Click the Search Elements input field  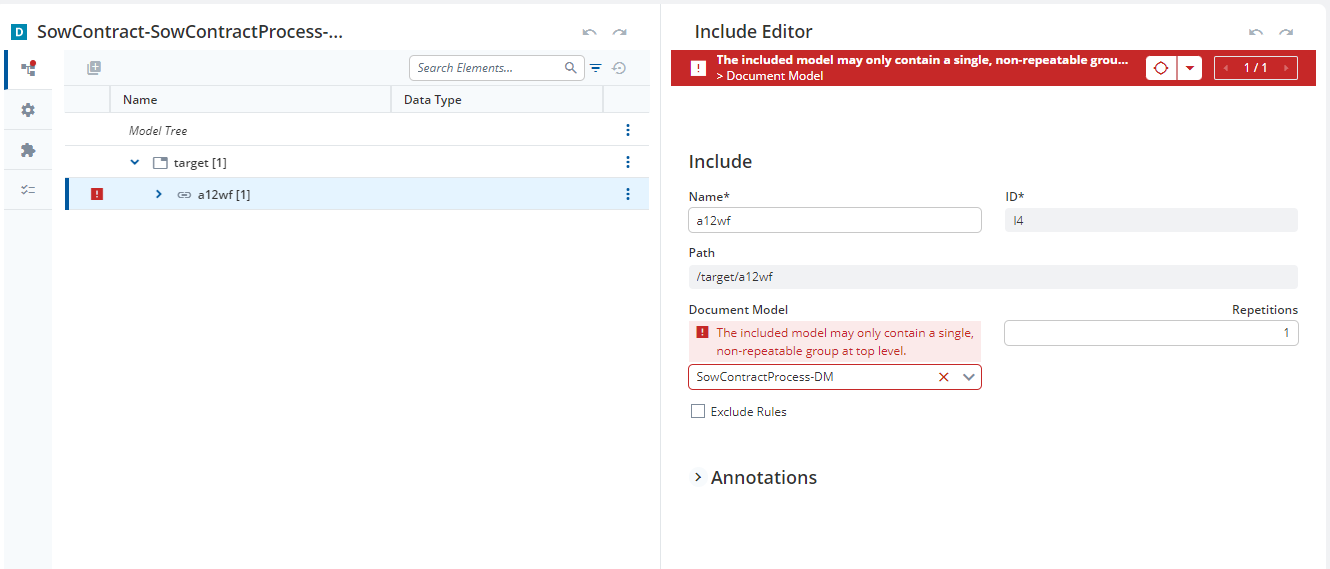488,68
